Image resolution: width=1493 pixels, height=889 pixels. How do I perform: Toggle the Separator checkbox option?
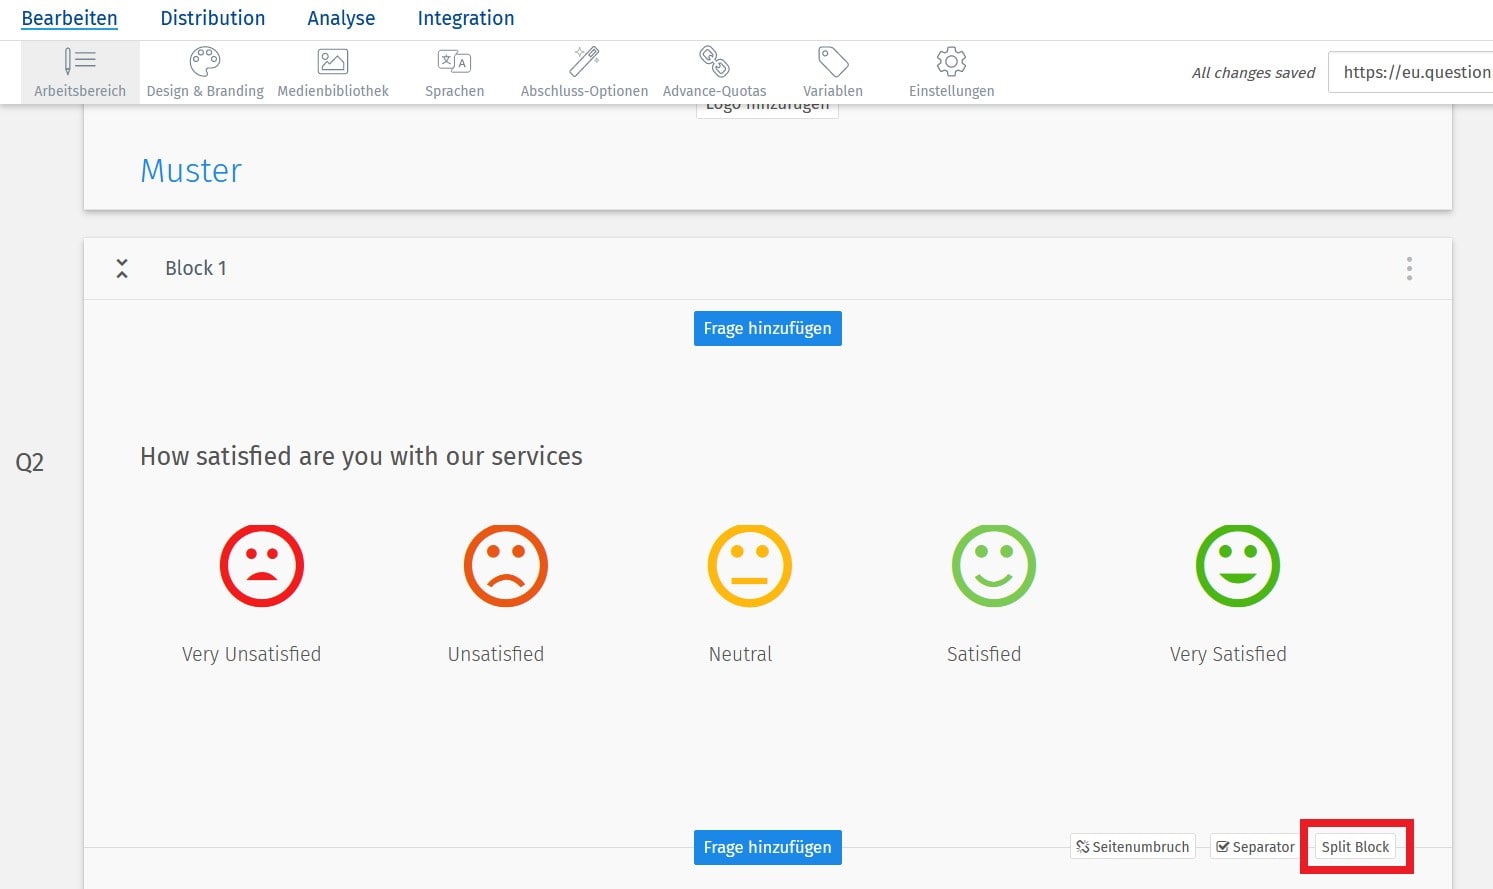(1253, 846)
